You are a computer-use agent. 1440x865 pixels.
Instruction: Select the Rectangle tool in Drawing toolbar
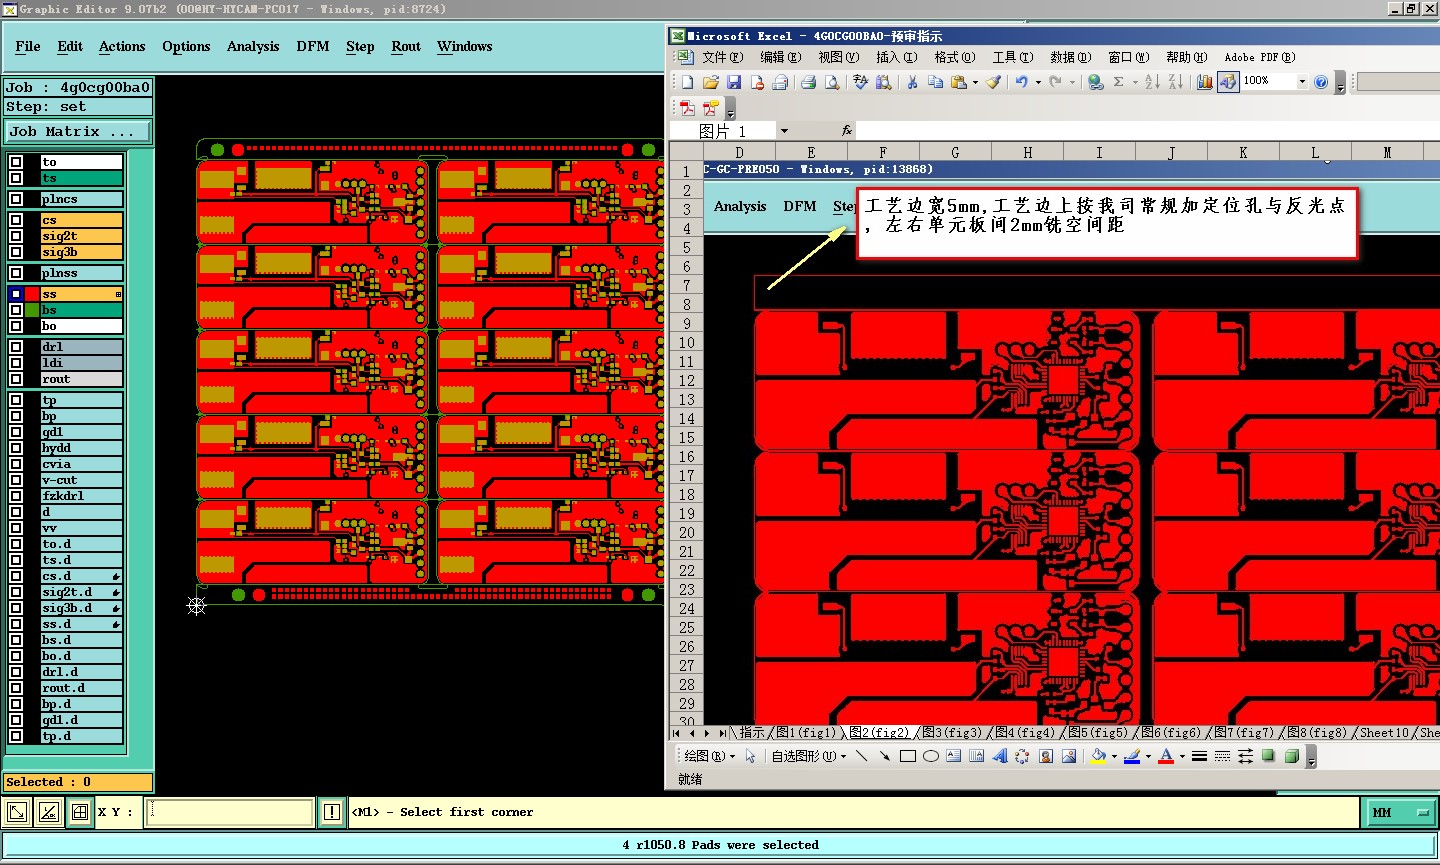(908, 756)
